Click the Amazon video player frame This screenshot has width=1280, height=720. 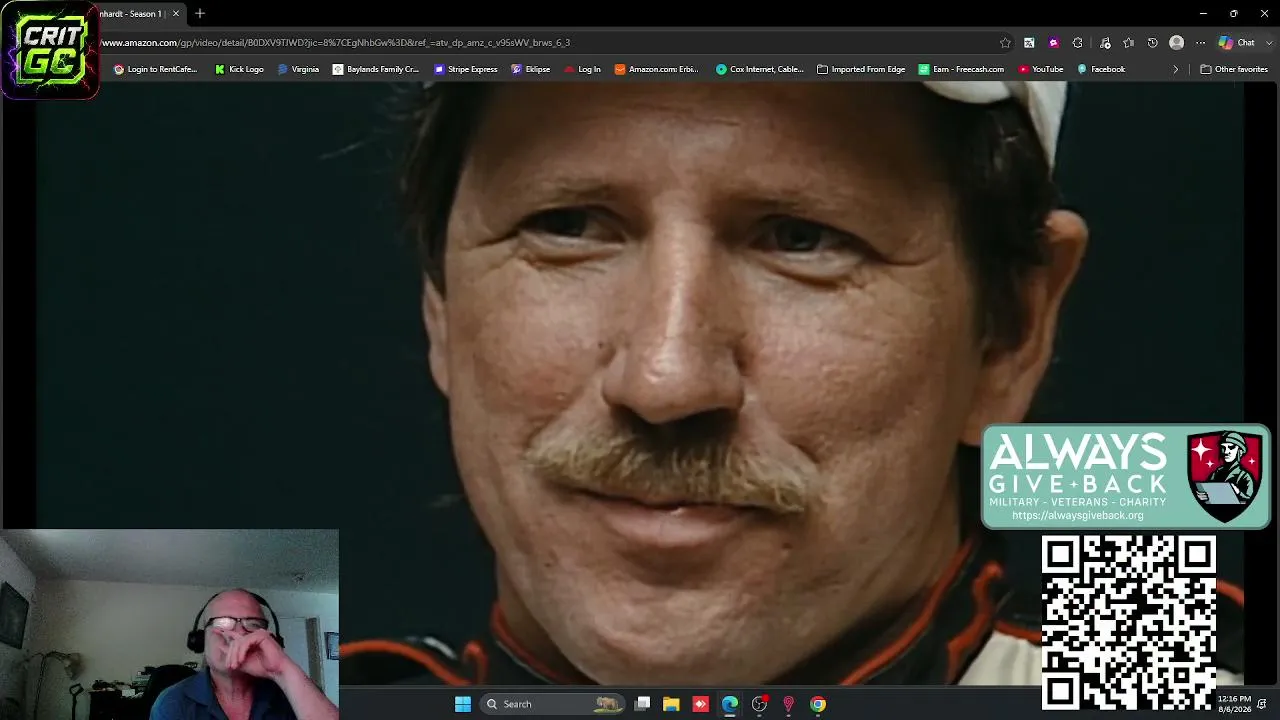tap(640, 384)
